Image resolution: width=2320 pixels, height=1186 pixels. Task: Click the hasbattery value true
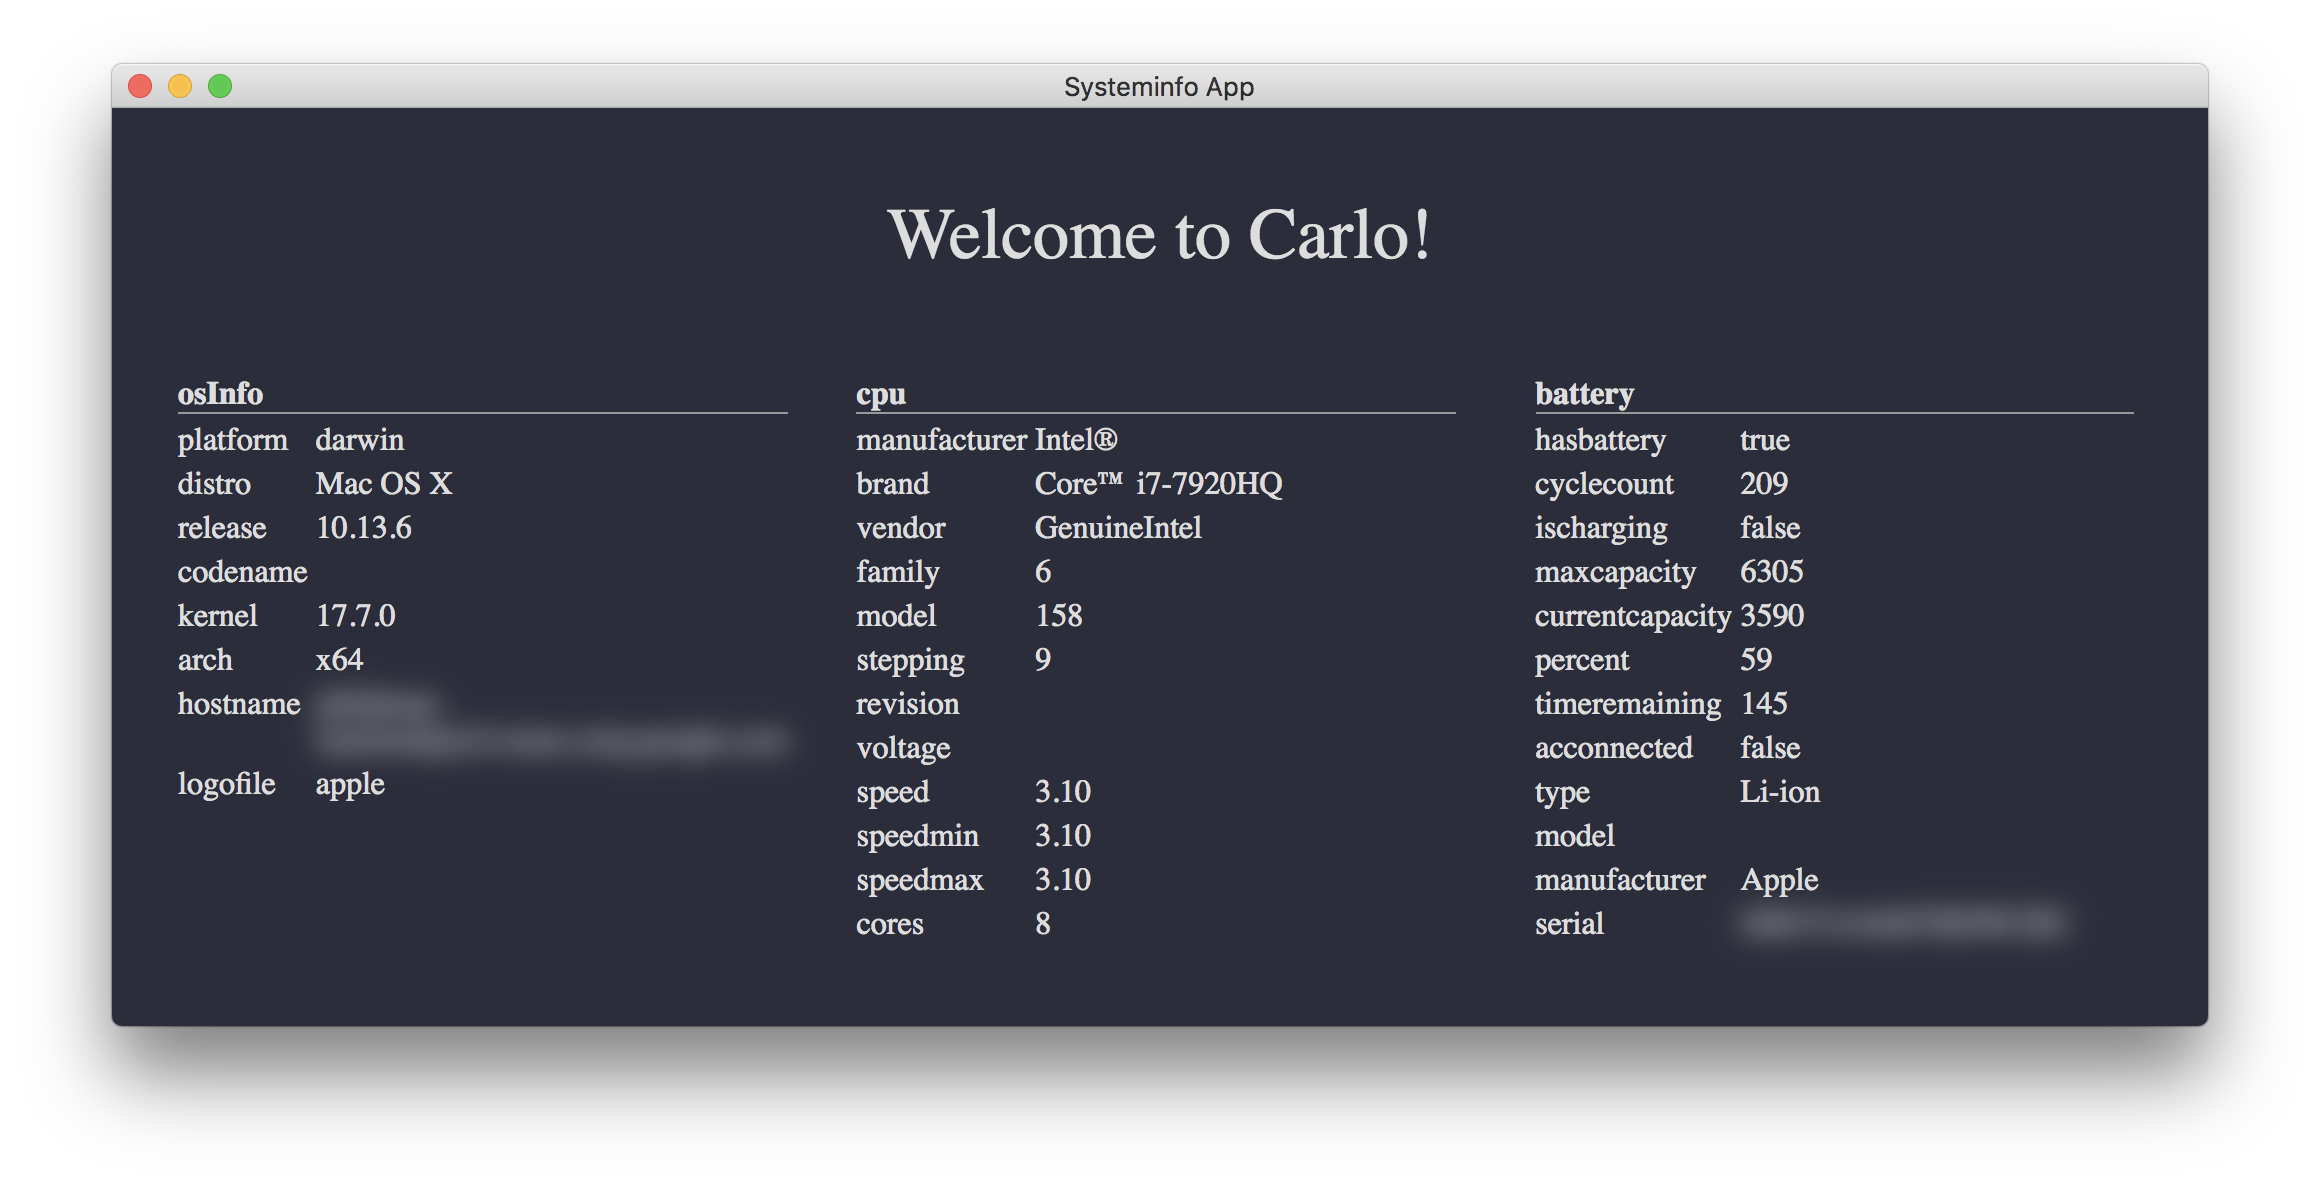point(1765,440)
